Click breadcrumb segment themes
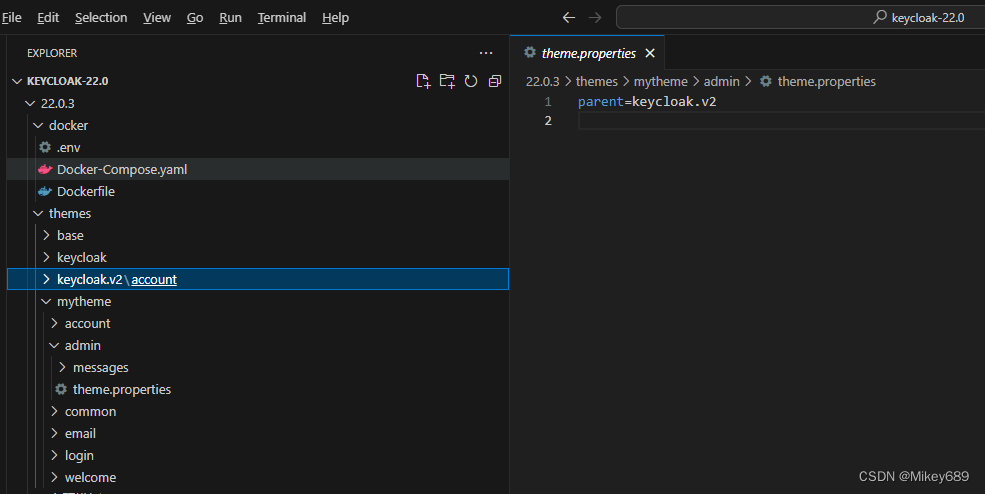The height and width of the screenshot is (494, 985). (x=597, y=81)
